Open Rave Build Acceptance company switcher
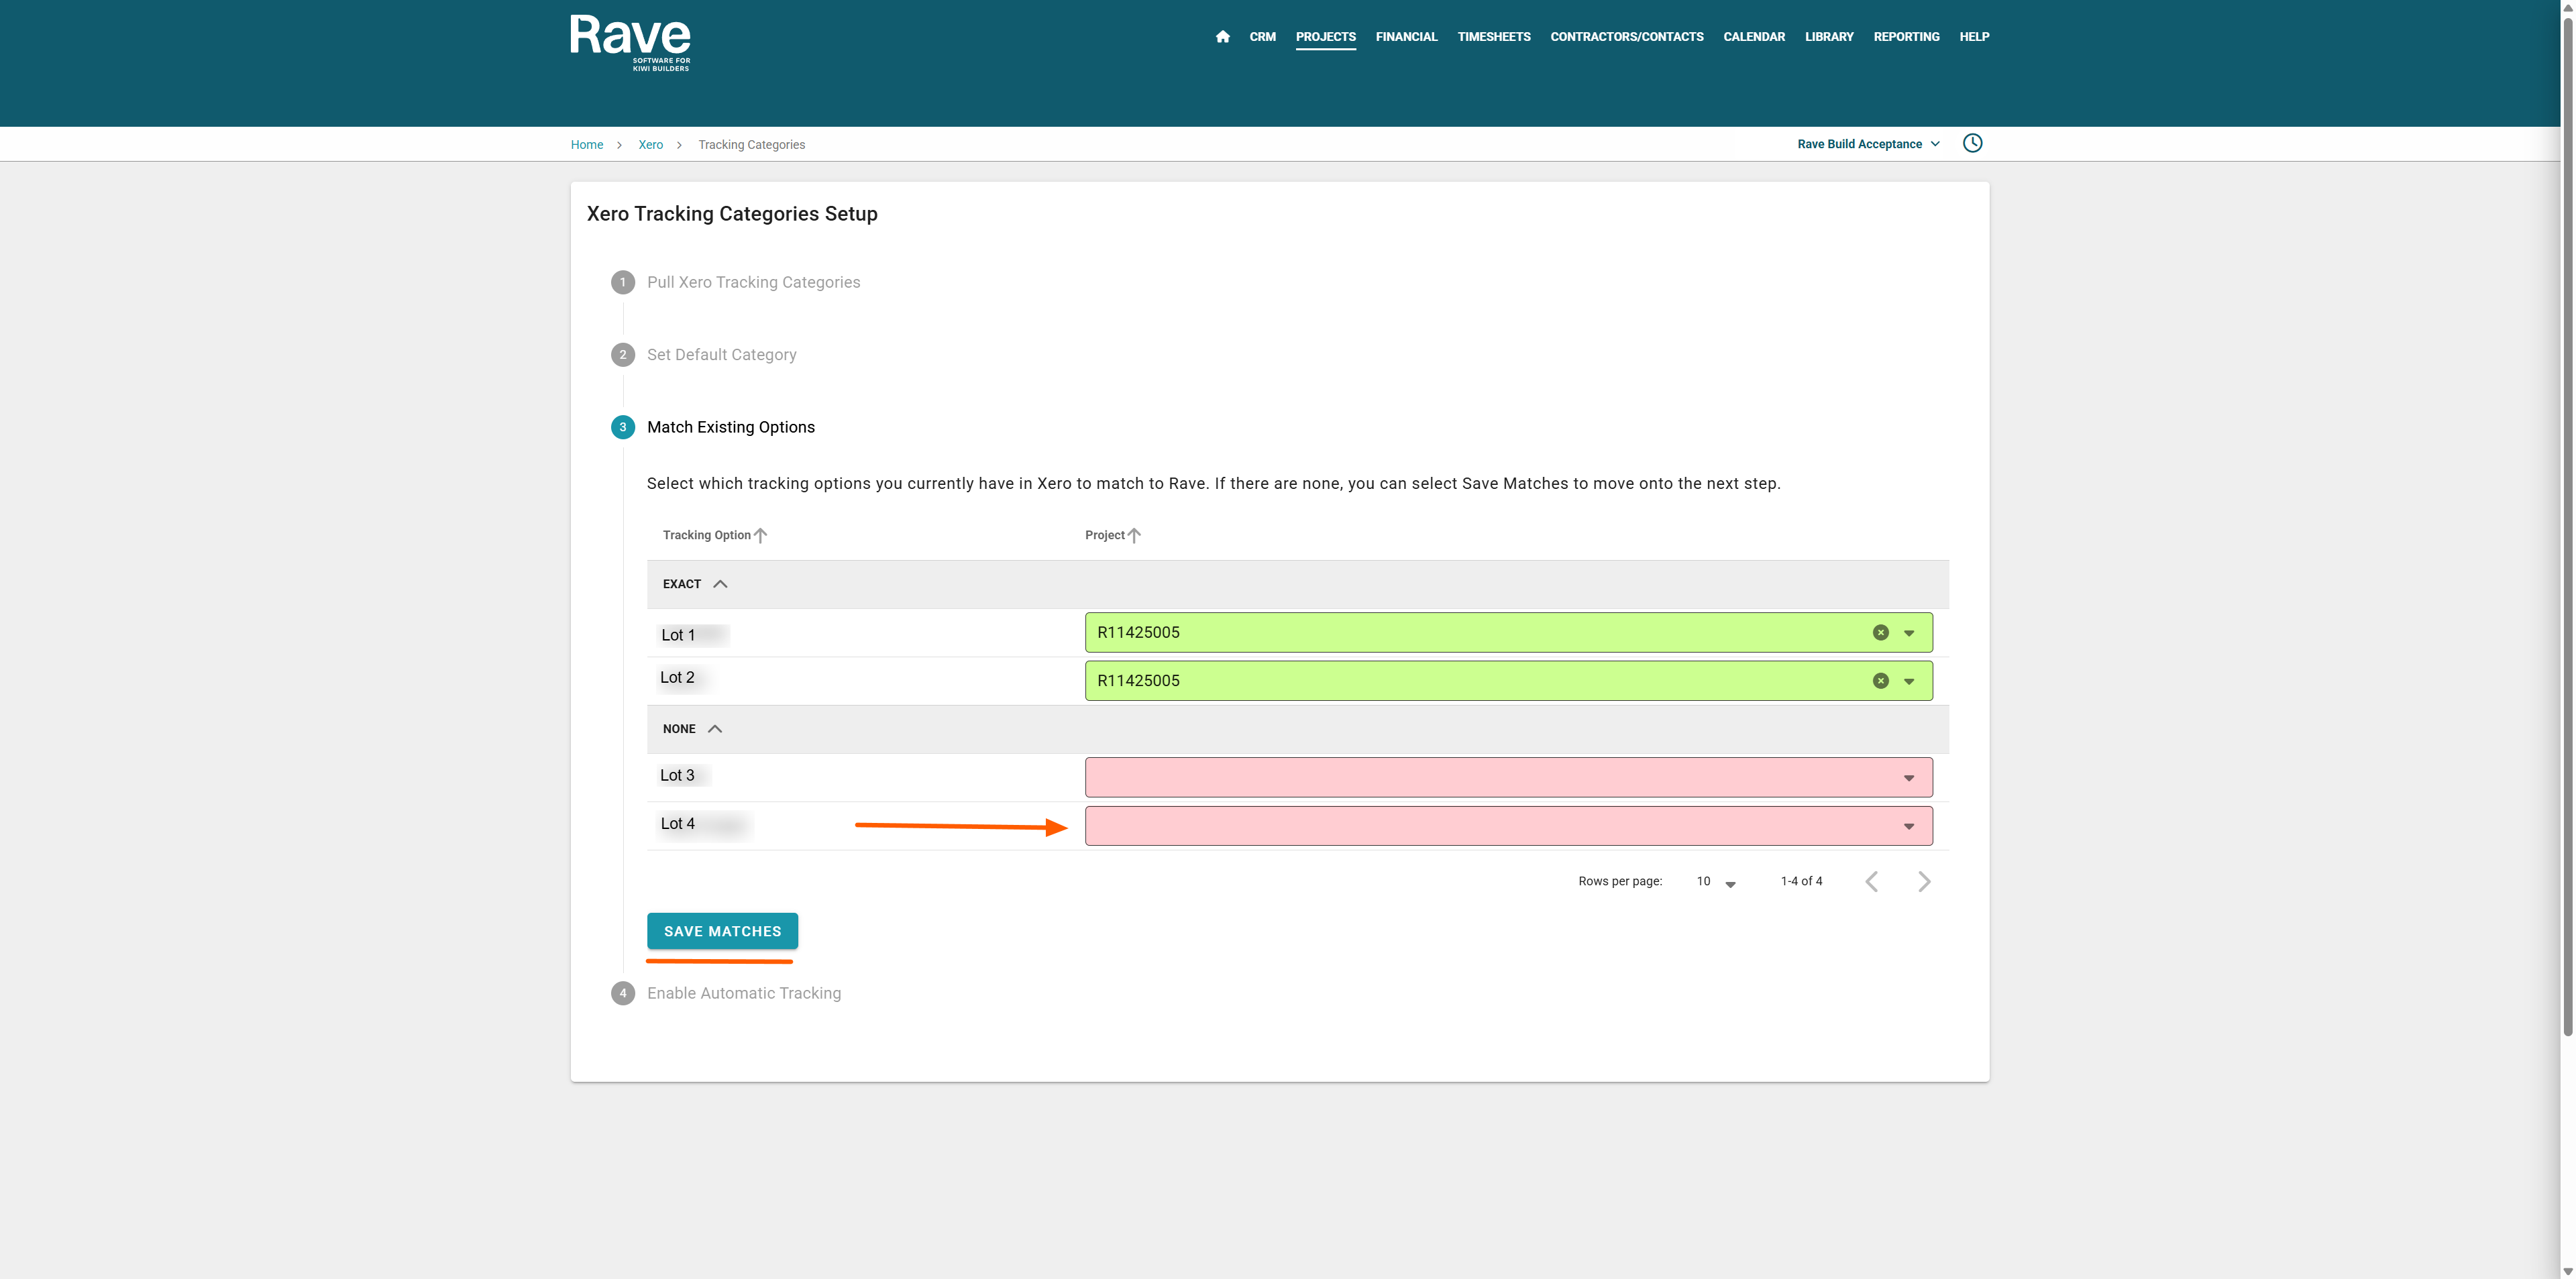2576x1279 pixels. 1868,144
